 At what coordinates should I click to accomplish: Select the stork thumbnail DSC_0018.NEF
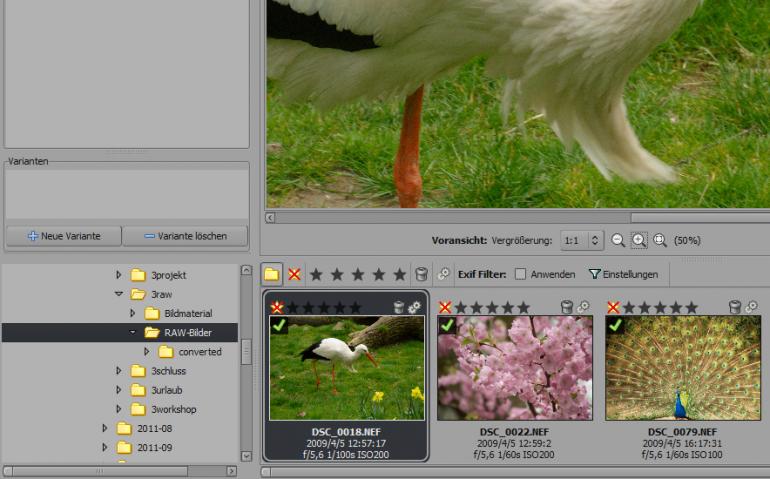pyautogui.click(x=347, y=368)
